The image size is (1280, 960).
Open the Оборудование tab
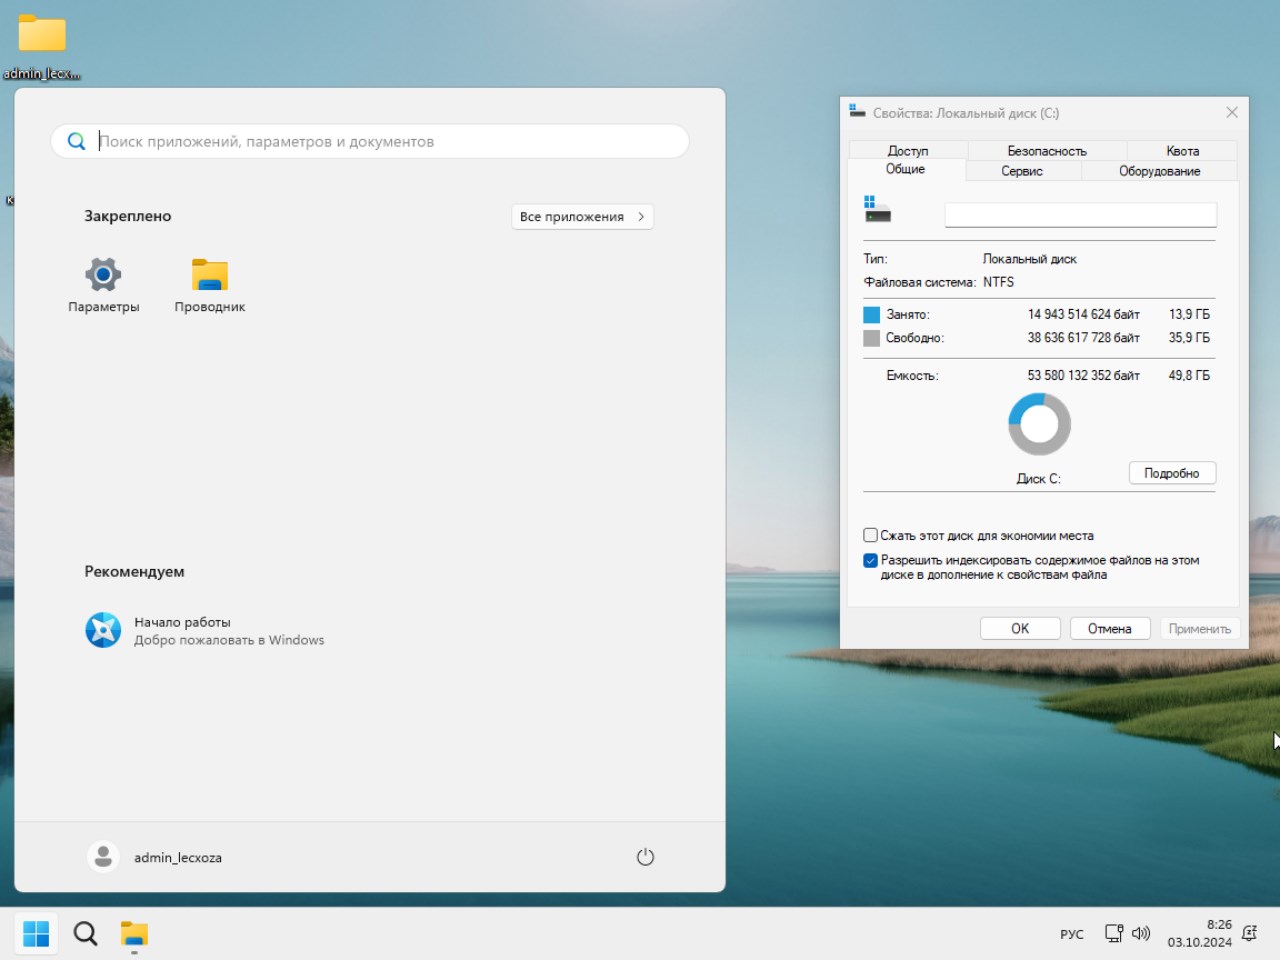1159,171
